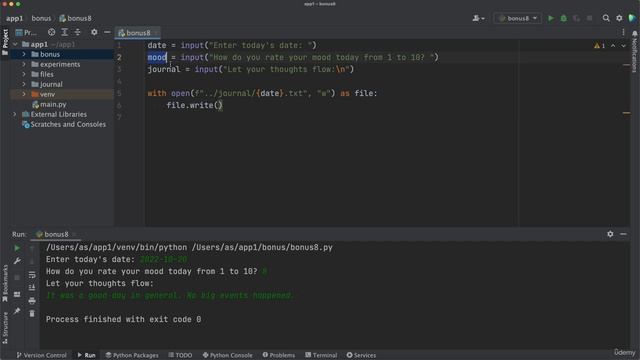Click Expand All in Project panel

point(64,32)
